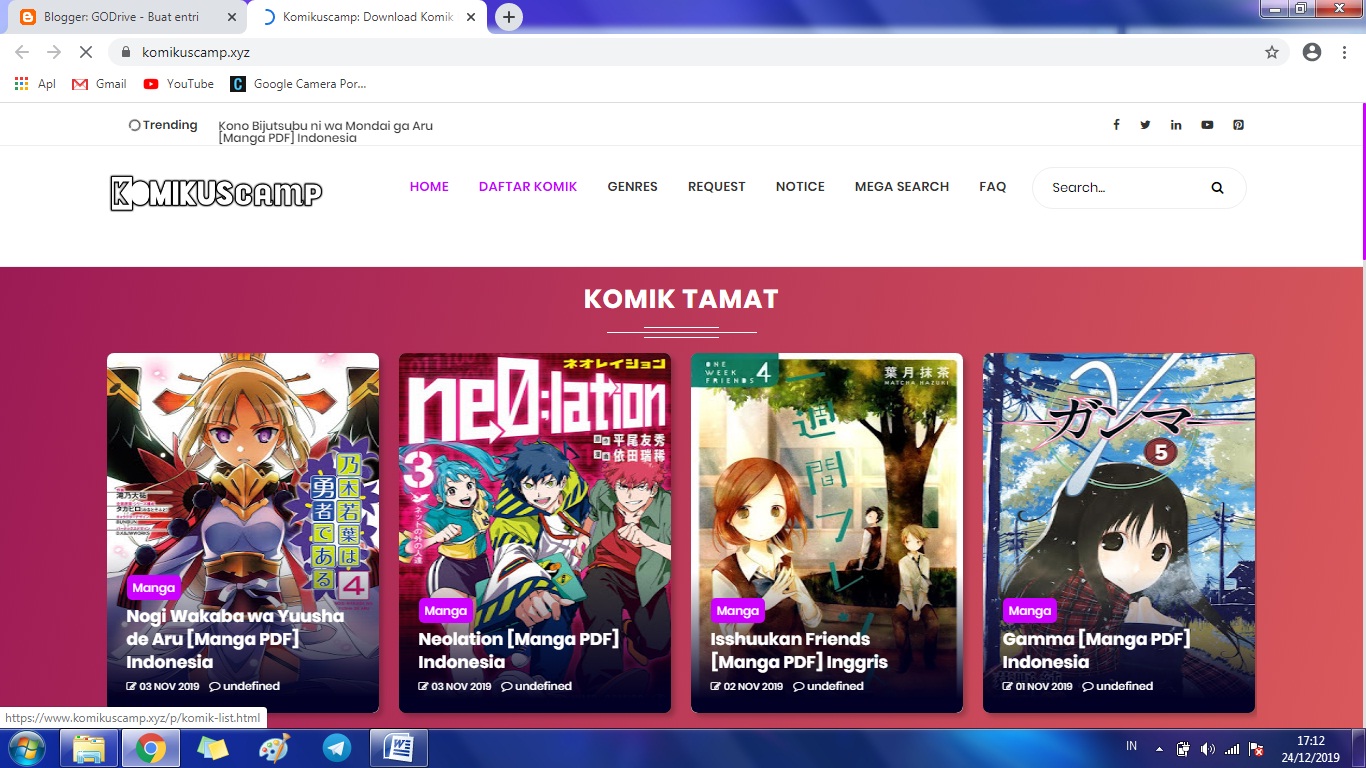The image size is (1366, 768).
Task: Click Manga tag on Nogi Wakaba card
Action: click(153, 588)
